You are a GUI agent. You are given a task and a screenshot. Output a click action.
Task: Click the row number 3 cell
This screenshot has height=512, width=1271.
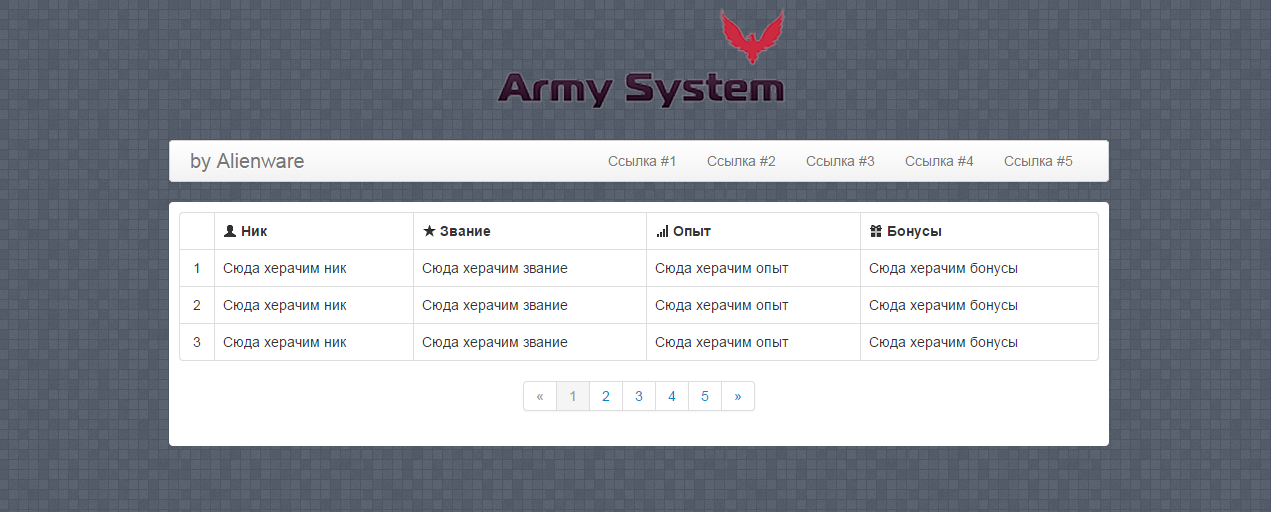(x=197, y=342)
